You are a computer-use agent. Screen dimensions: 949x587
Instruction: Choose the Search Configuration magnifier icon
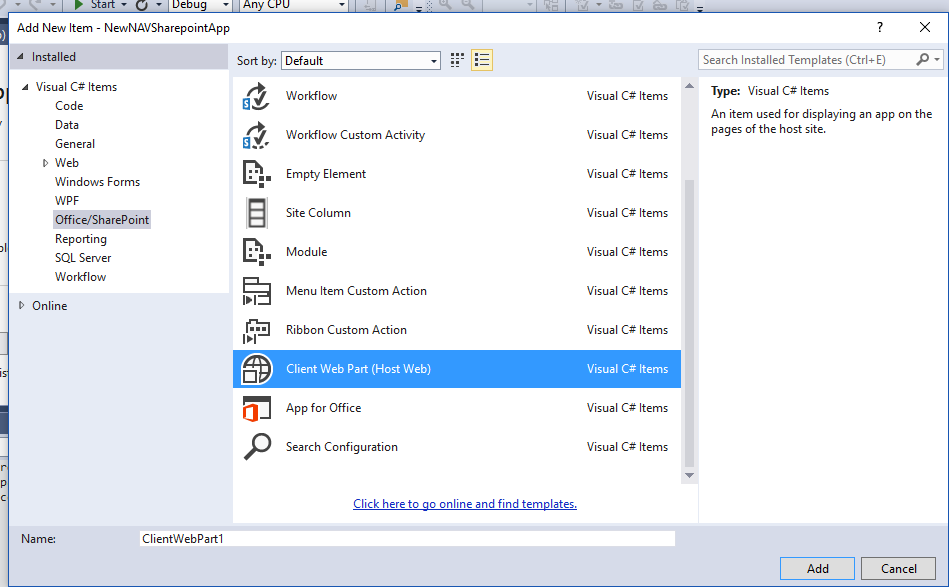257,447
